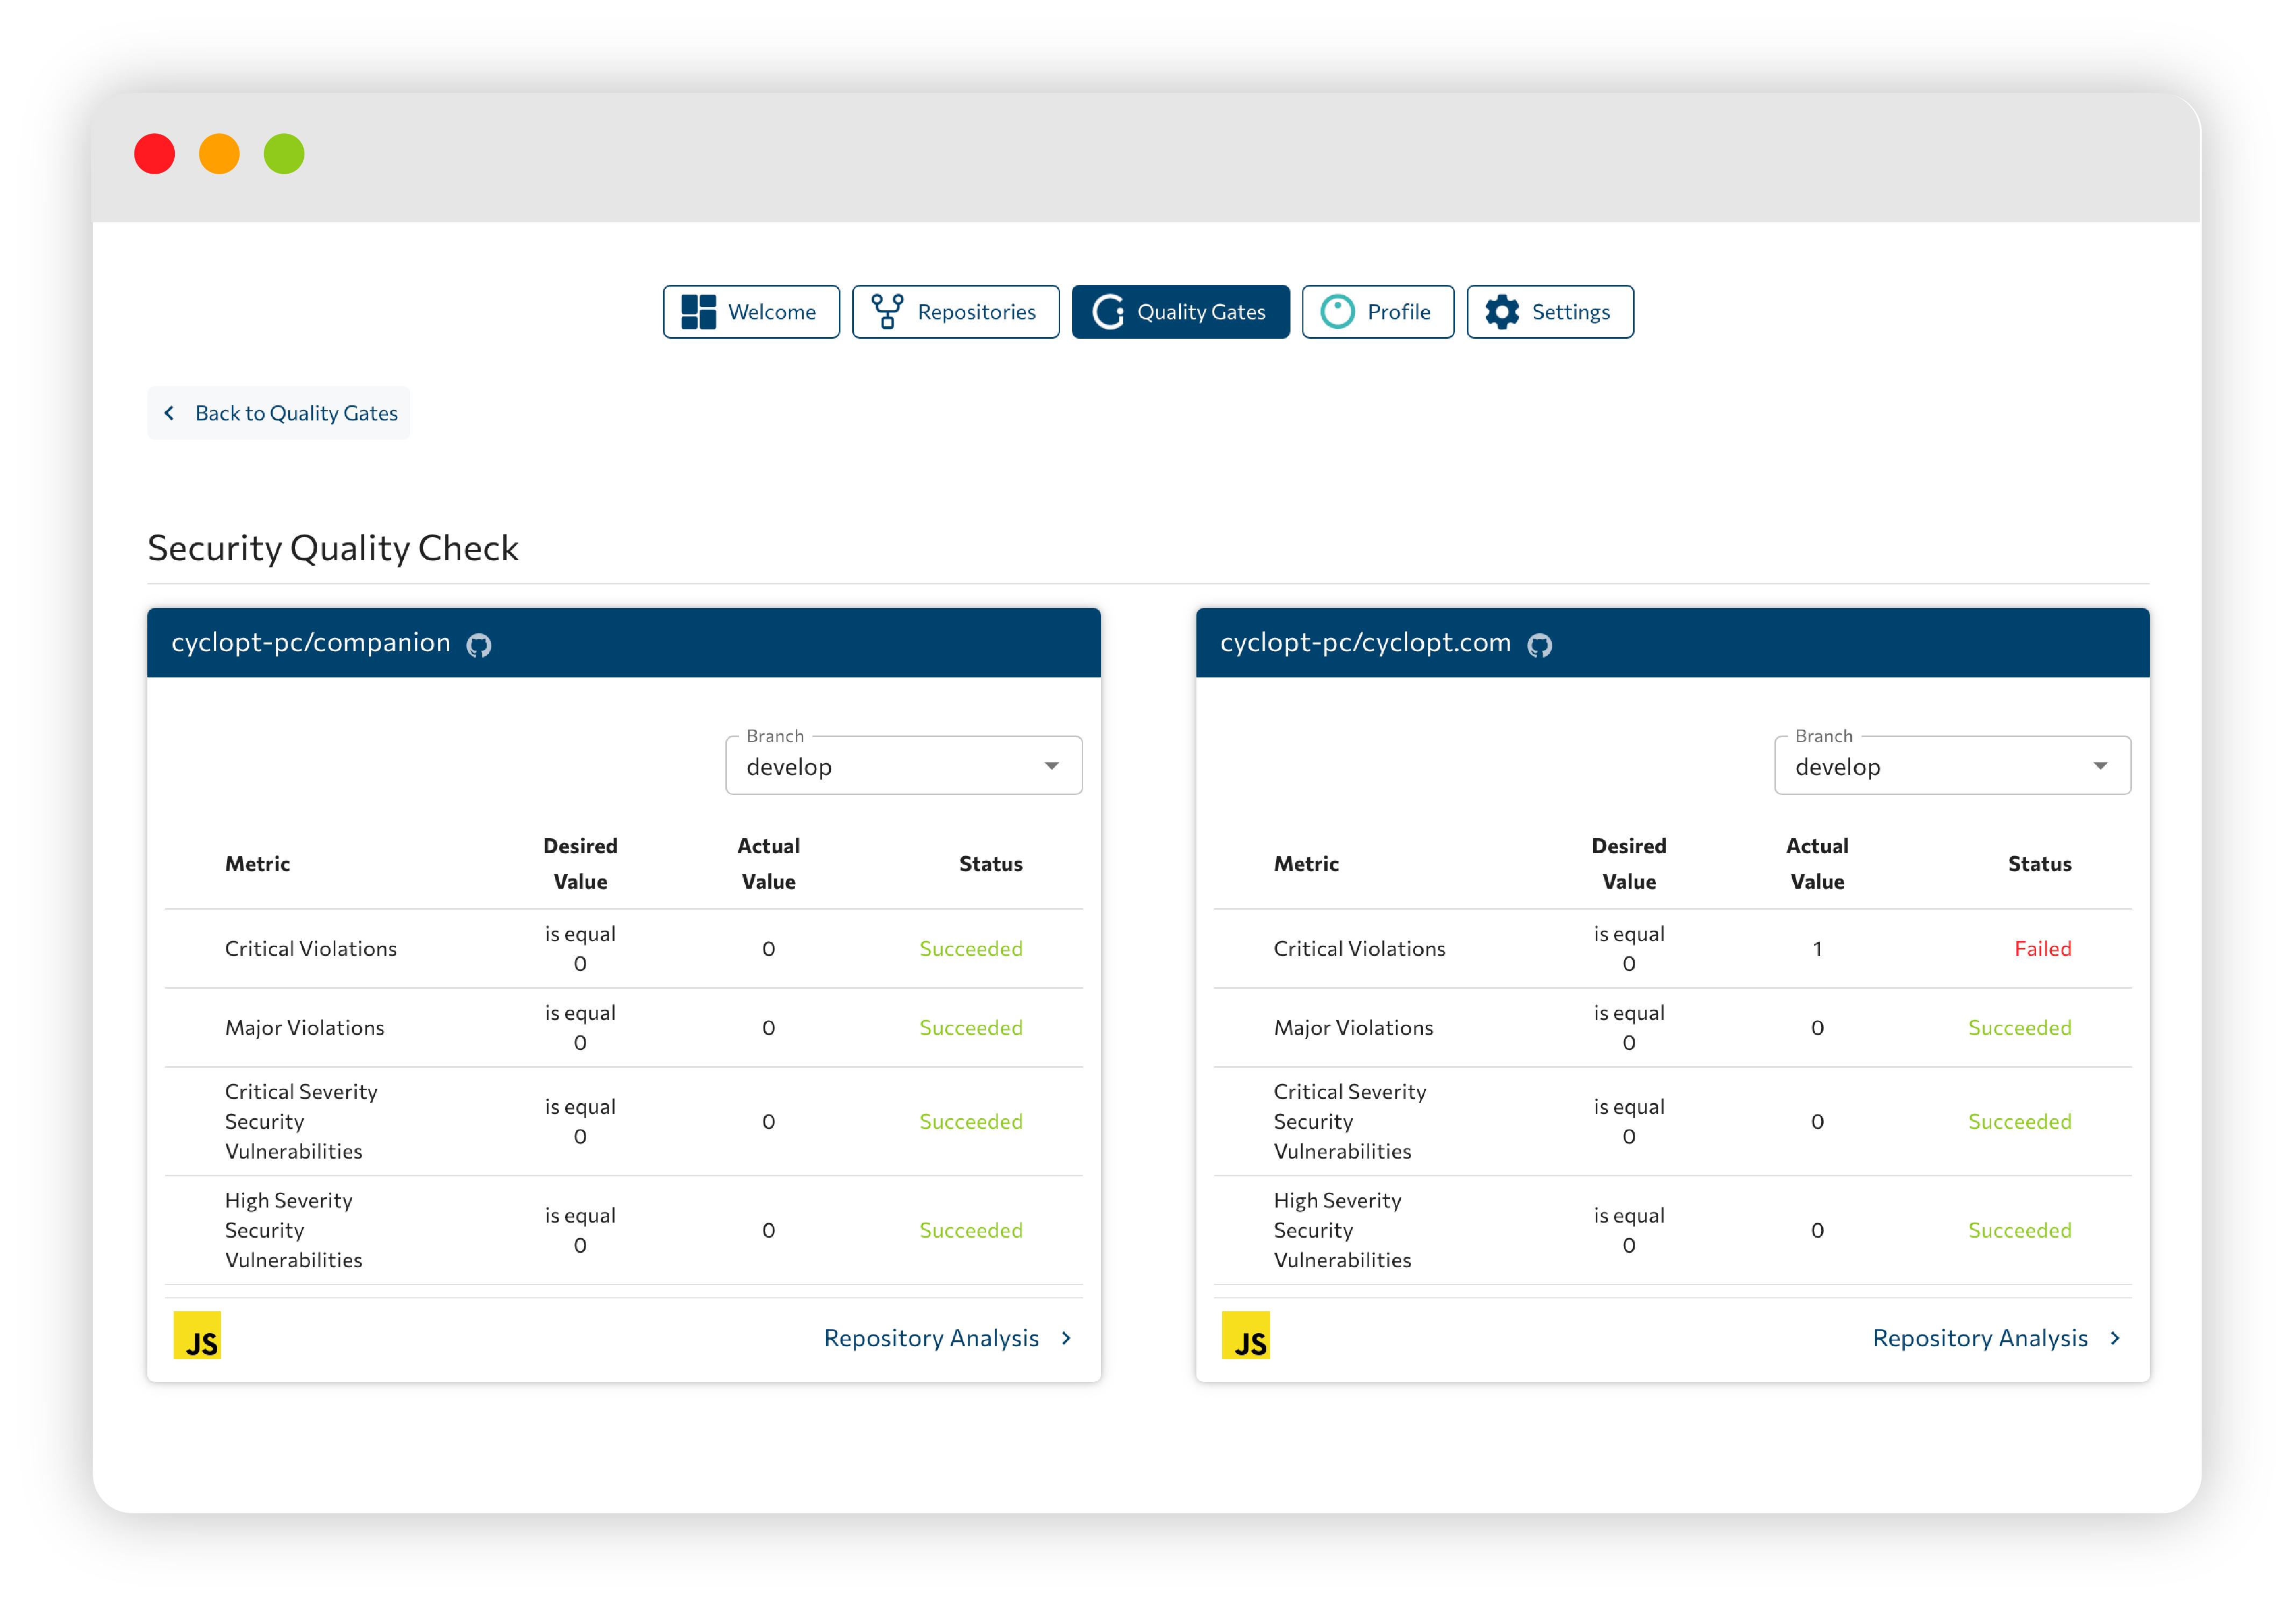Open Branch dropdown in companion card
2296x1607 pixels.
[903, 766]
